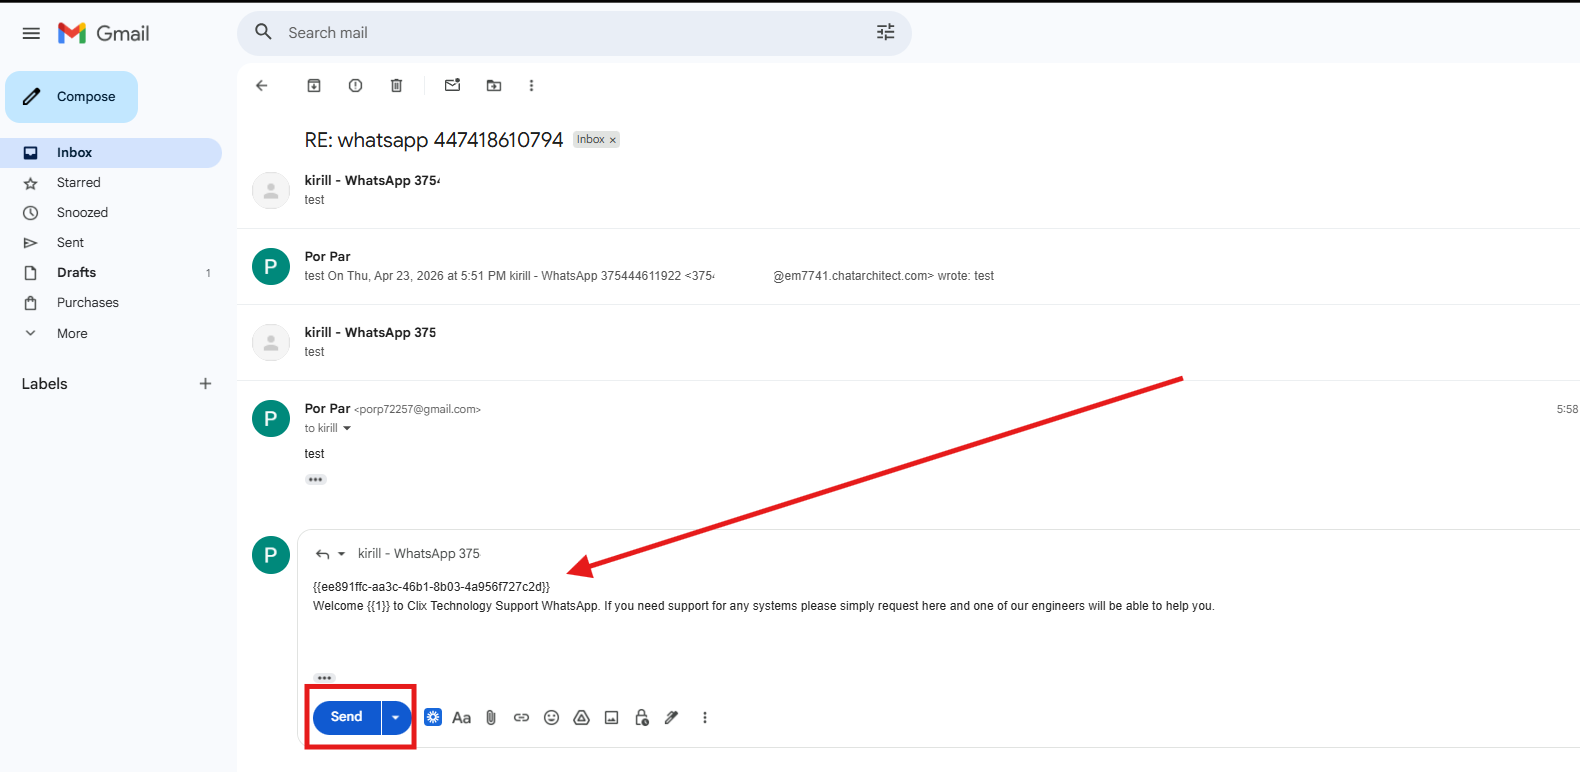
Task: Expand the More section in the sidebar
Action: click(x=72, y=334)
